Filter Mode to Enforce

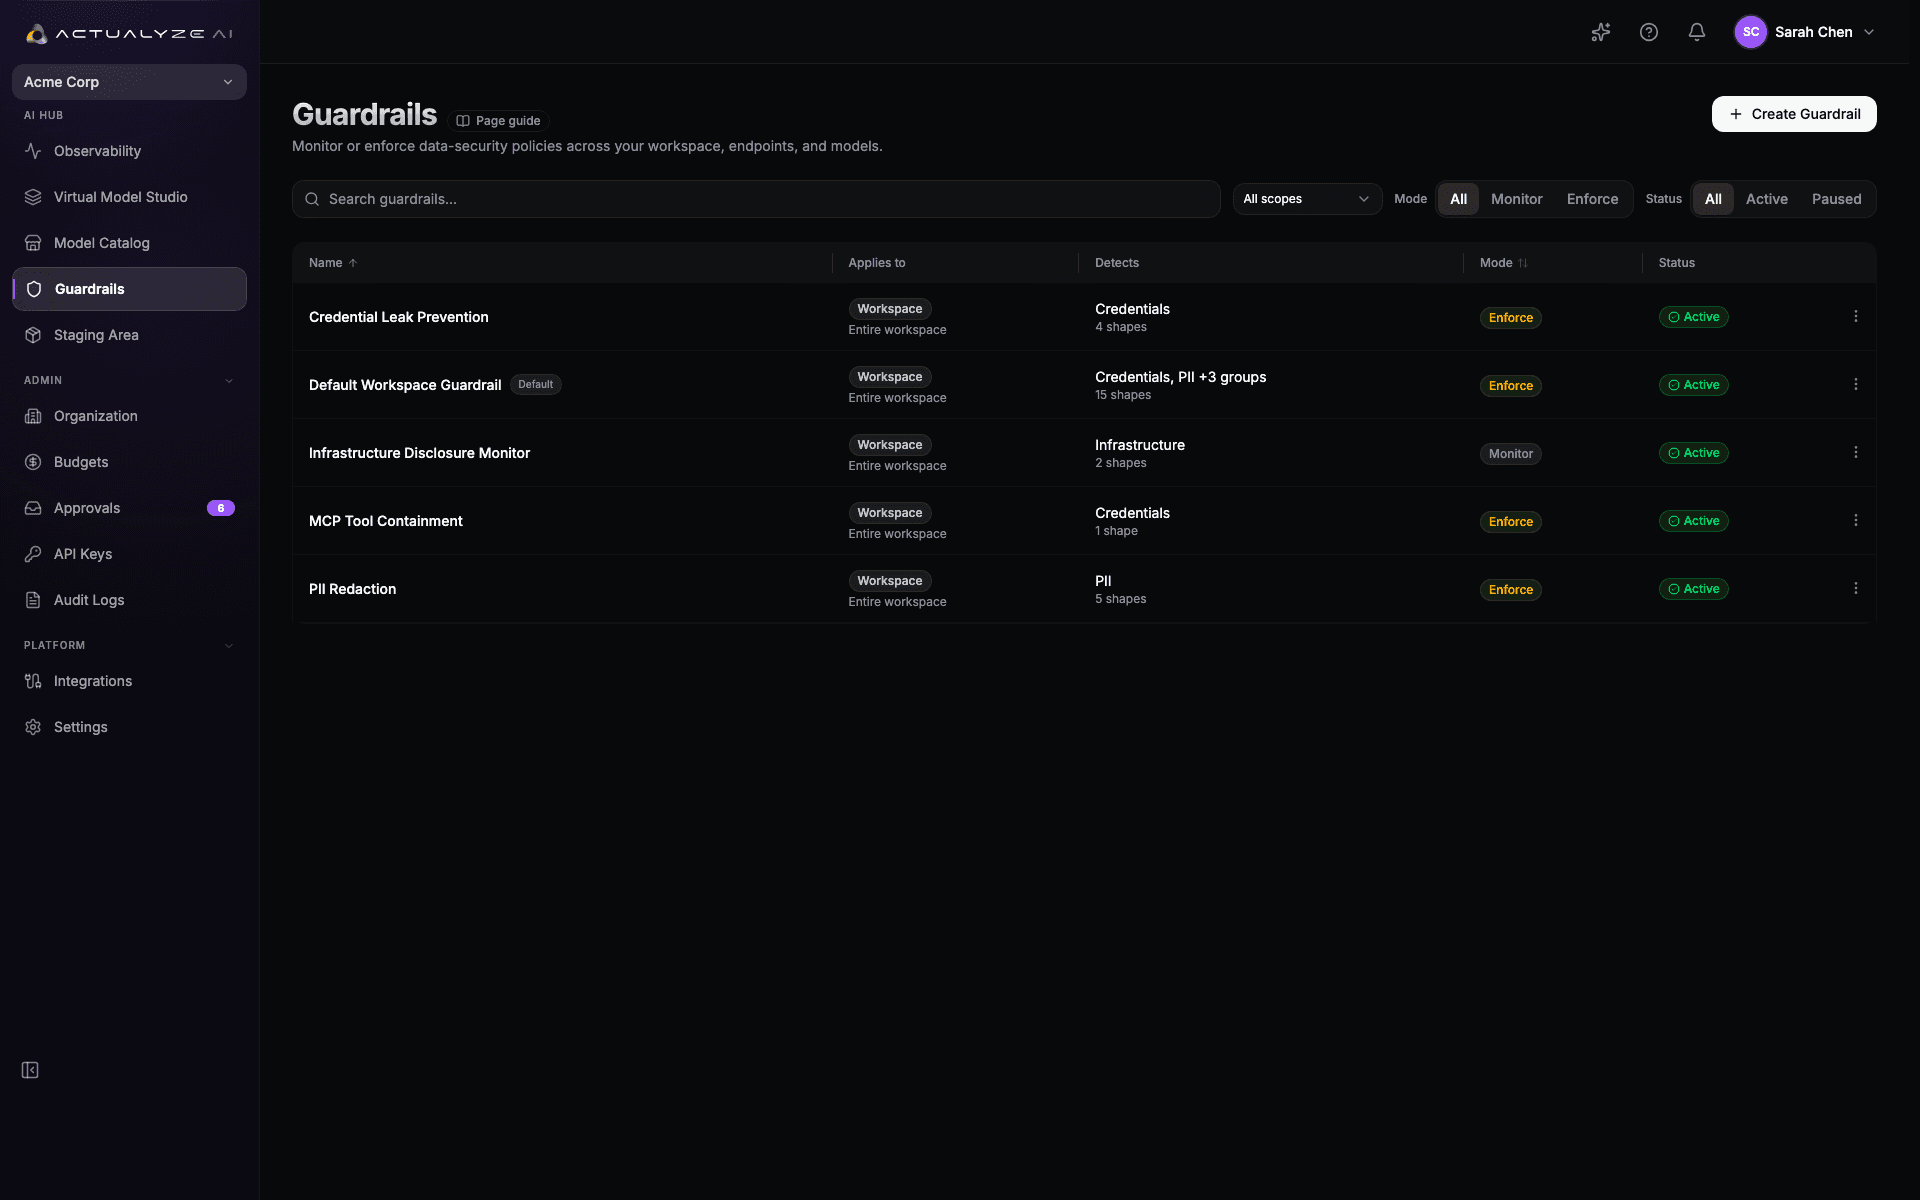1592,199
